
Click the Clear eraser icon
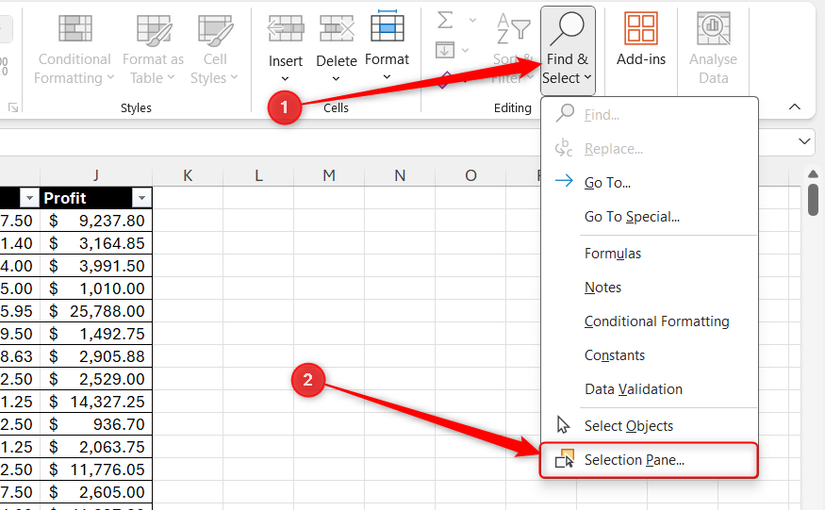(x=445, y=80)
